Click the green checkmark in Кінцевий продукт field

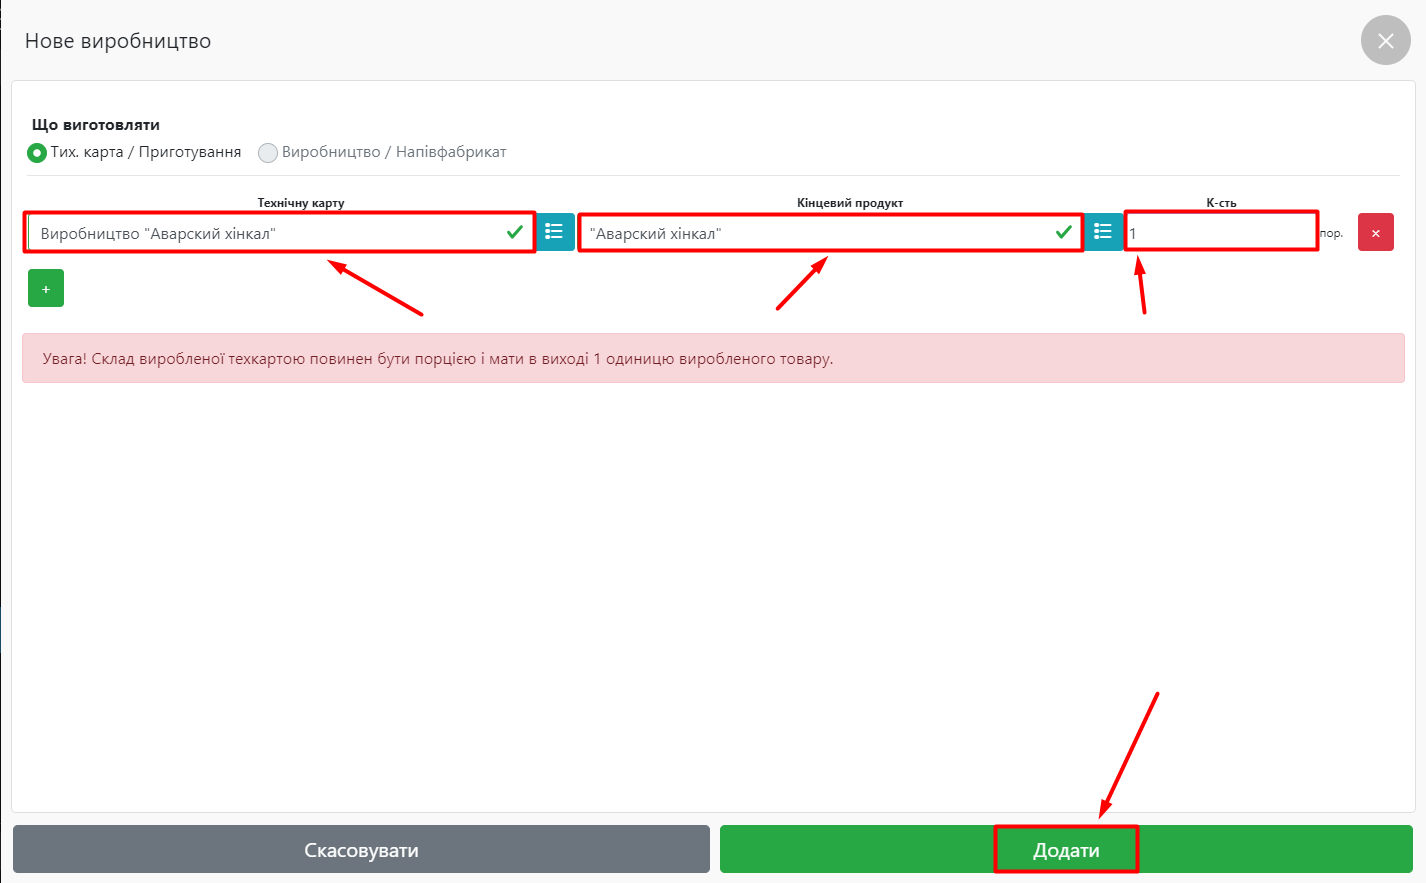(x=1063, y=232)
